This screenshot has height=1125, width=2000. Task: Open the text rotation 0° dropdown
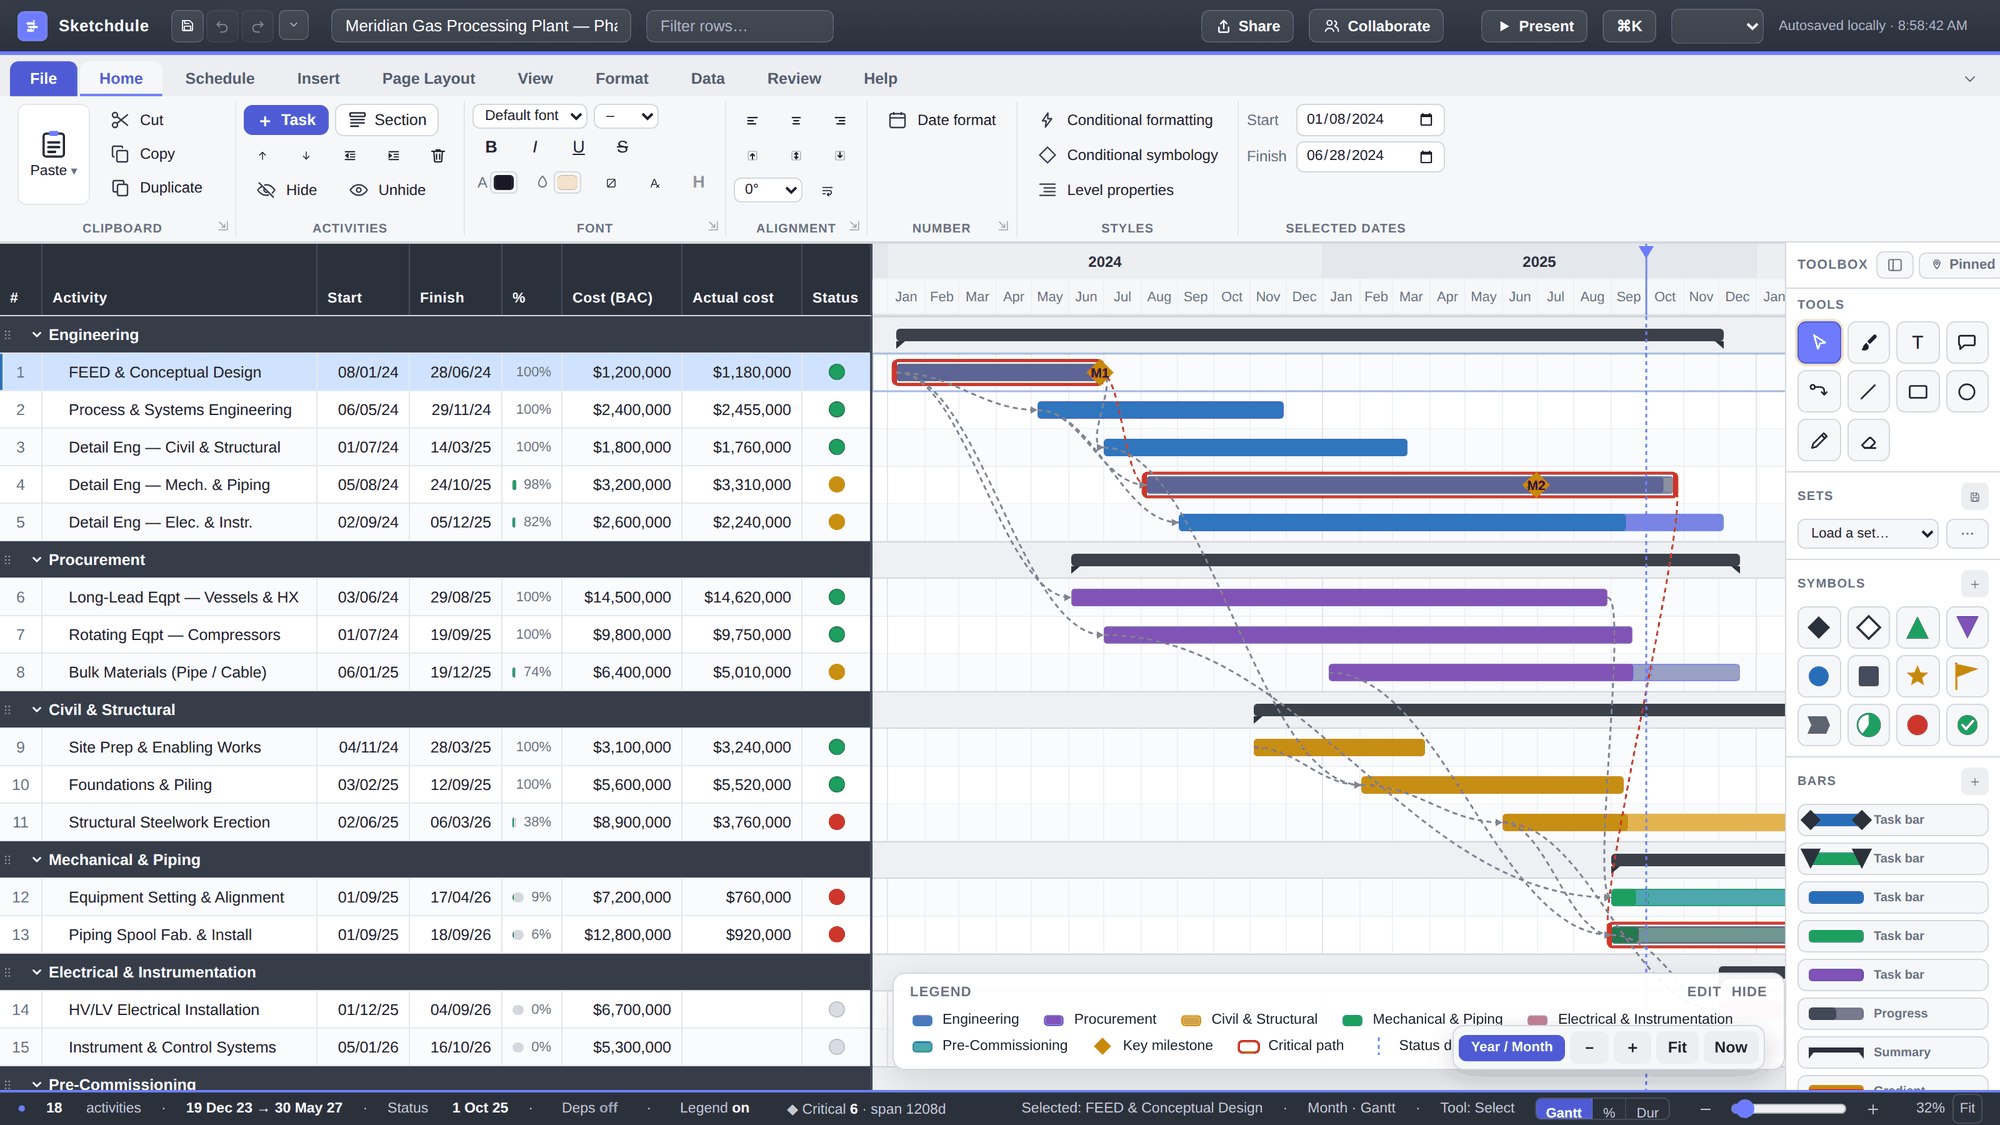pos(768,189)
